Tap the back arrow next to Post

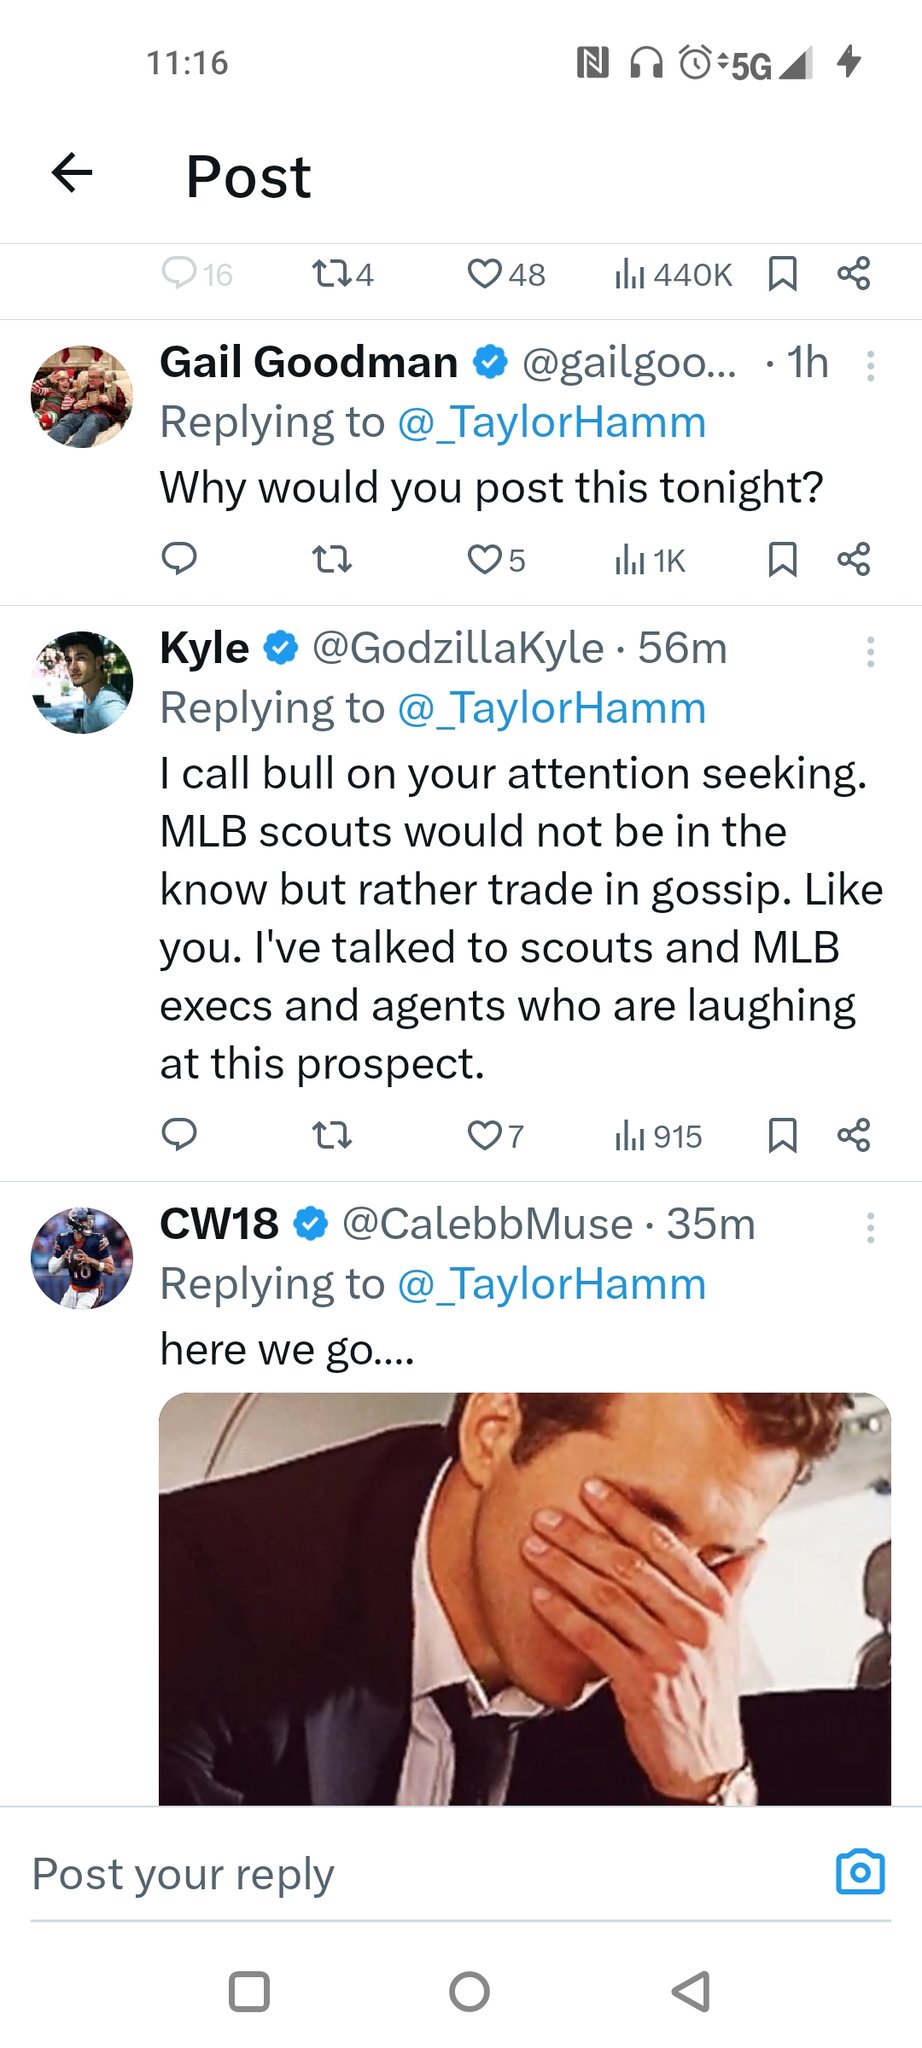[x=72, y=173]
